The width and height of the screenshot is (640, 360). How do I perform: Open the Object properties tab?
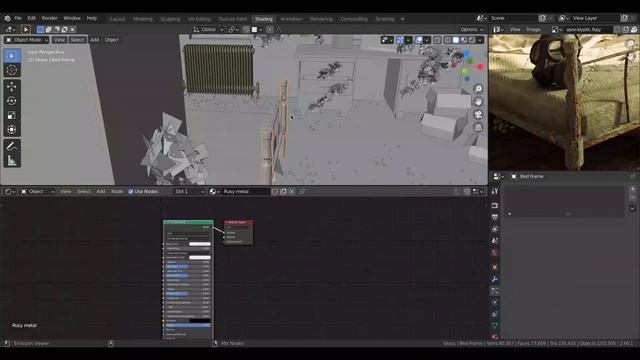coord(495,267)
